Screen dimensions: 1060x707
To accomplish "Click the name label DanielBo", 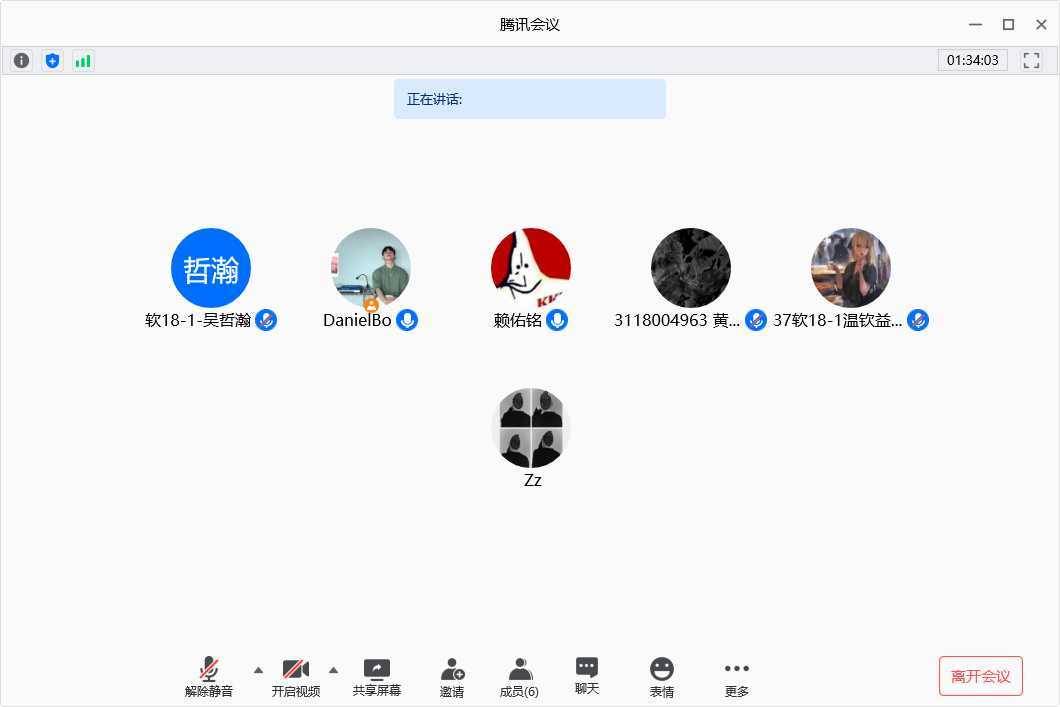I will click(x=358, y=320).
